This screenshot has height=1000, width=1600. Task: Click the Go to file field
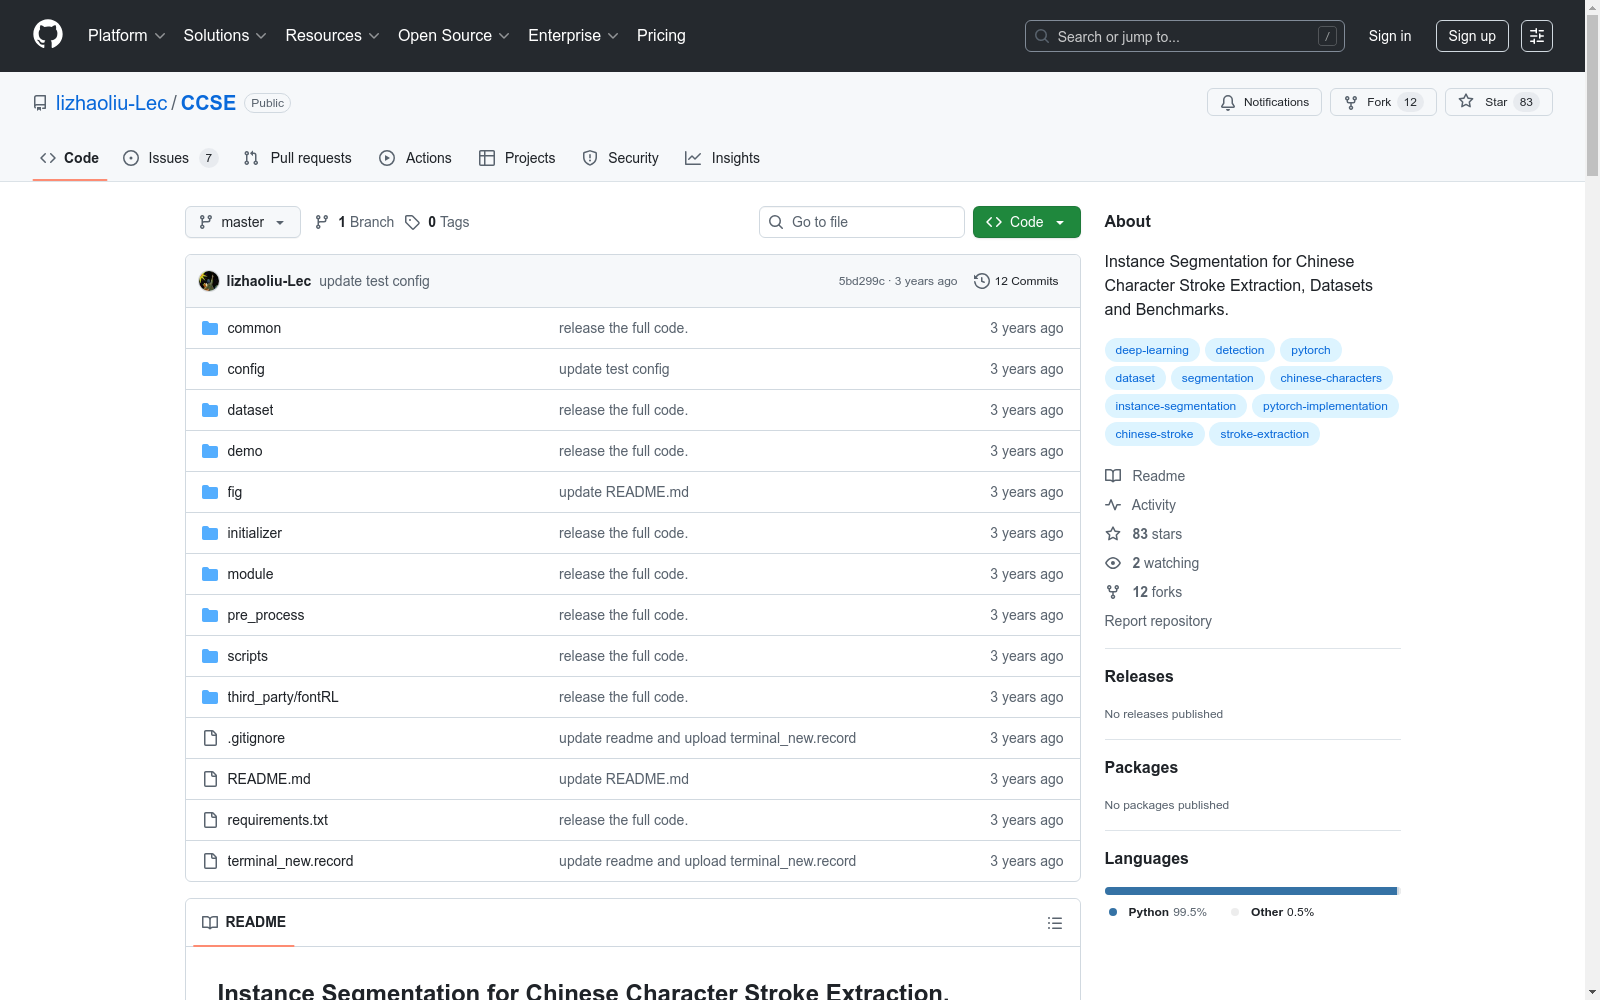coord(862,222)
